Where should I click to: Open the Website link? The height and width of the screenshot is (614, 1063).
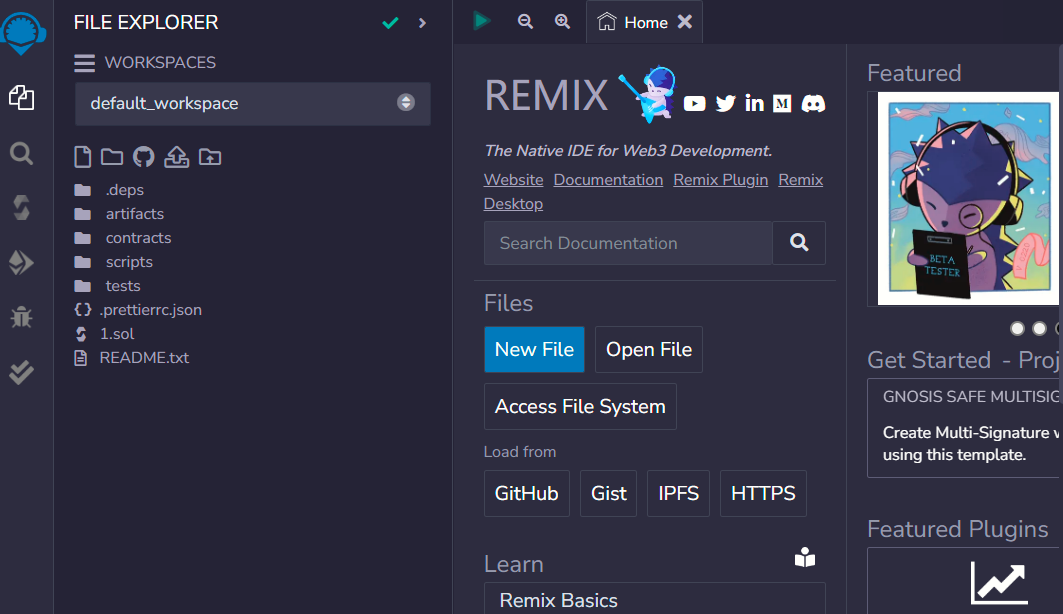pyautogui.click(x=513, y=180)
